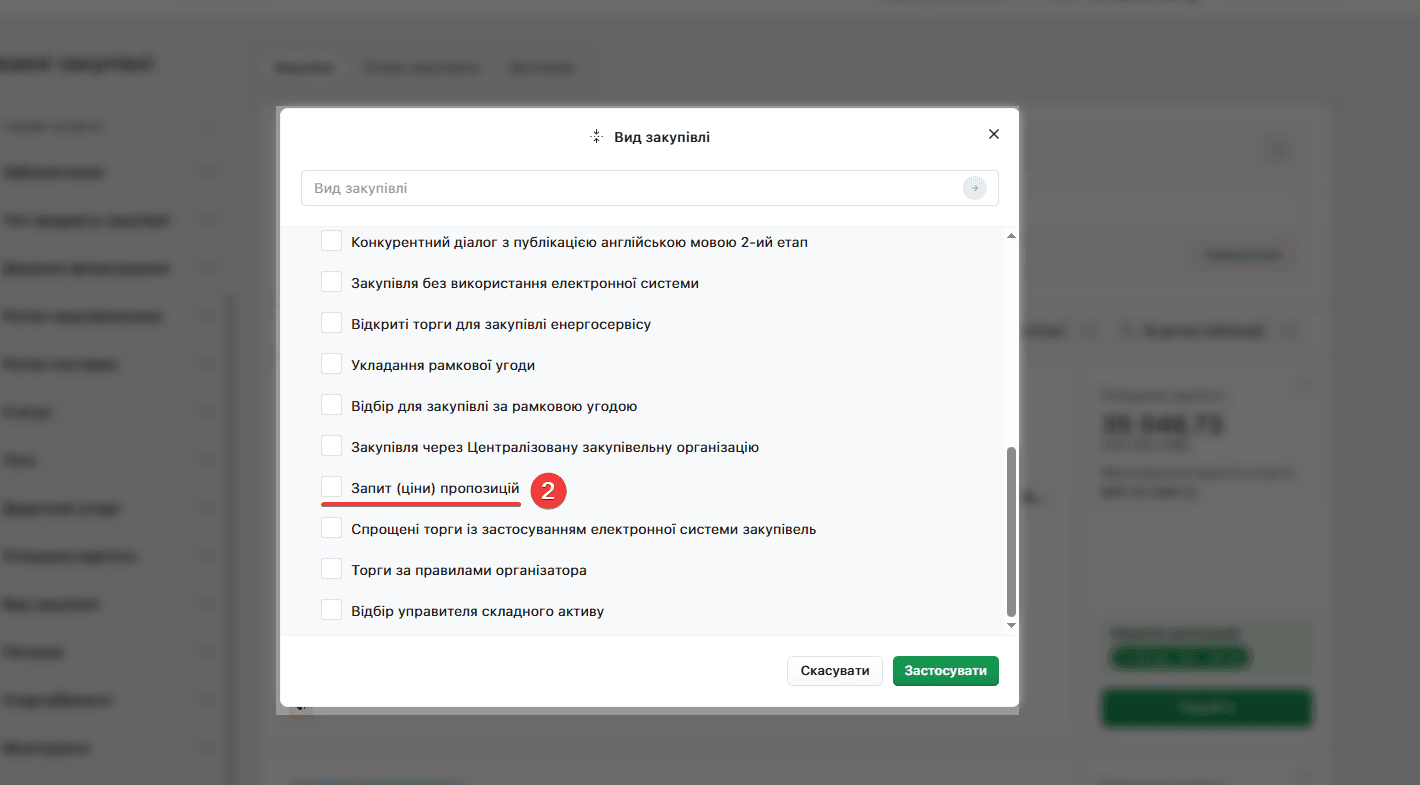Tick Закупівля через Централізовану закупівельну організацію
The height and width of the screenshot is (785, 1420).
(x=331, y=446)
